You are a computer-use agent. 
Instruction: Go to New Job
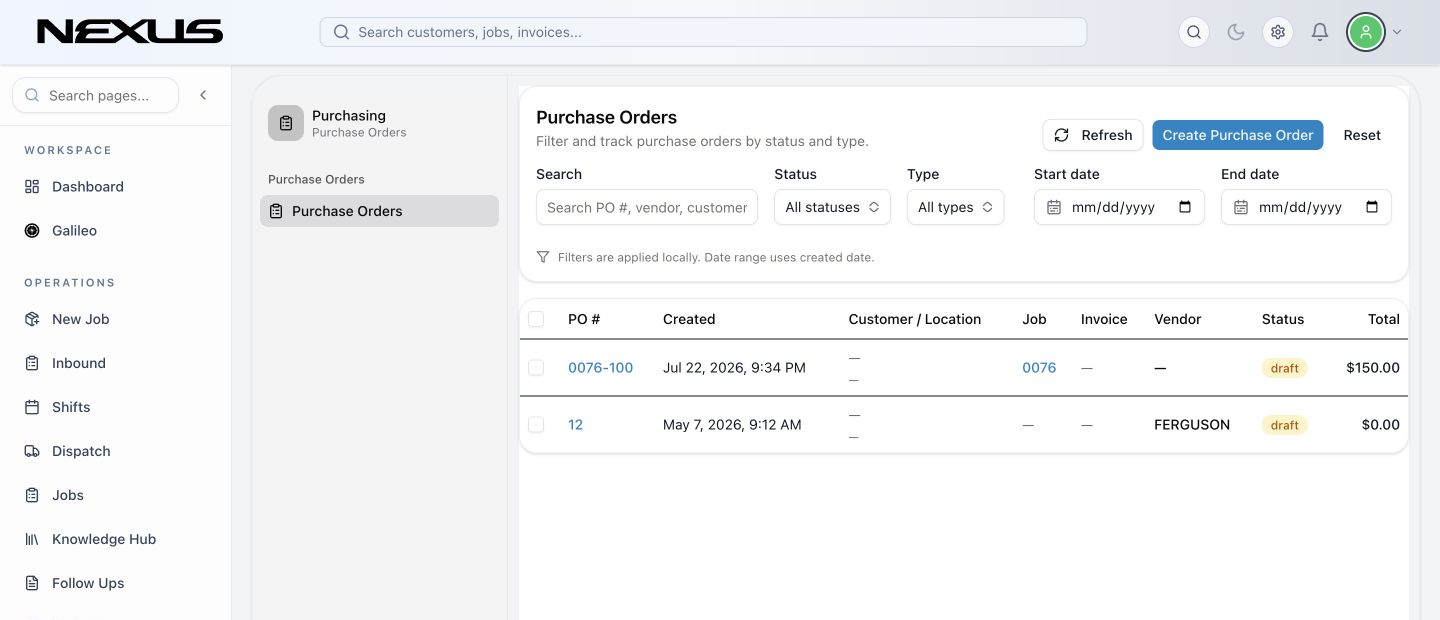coord(80,319)
